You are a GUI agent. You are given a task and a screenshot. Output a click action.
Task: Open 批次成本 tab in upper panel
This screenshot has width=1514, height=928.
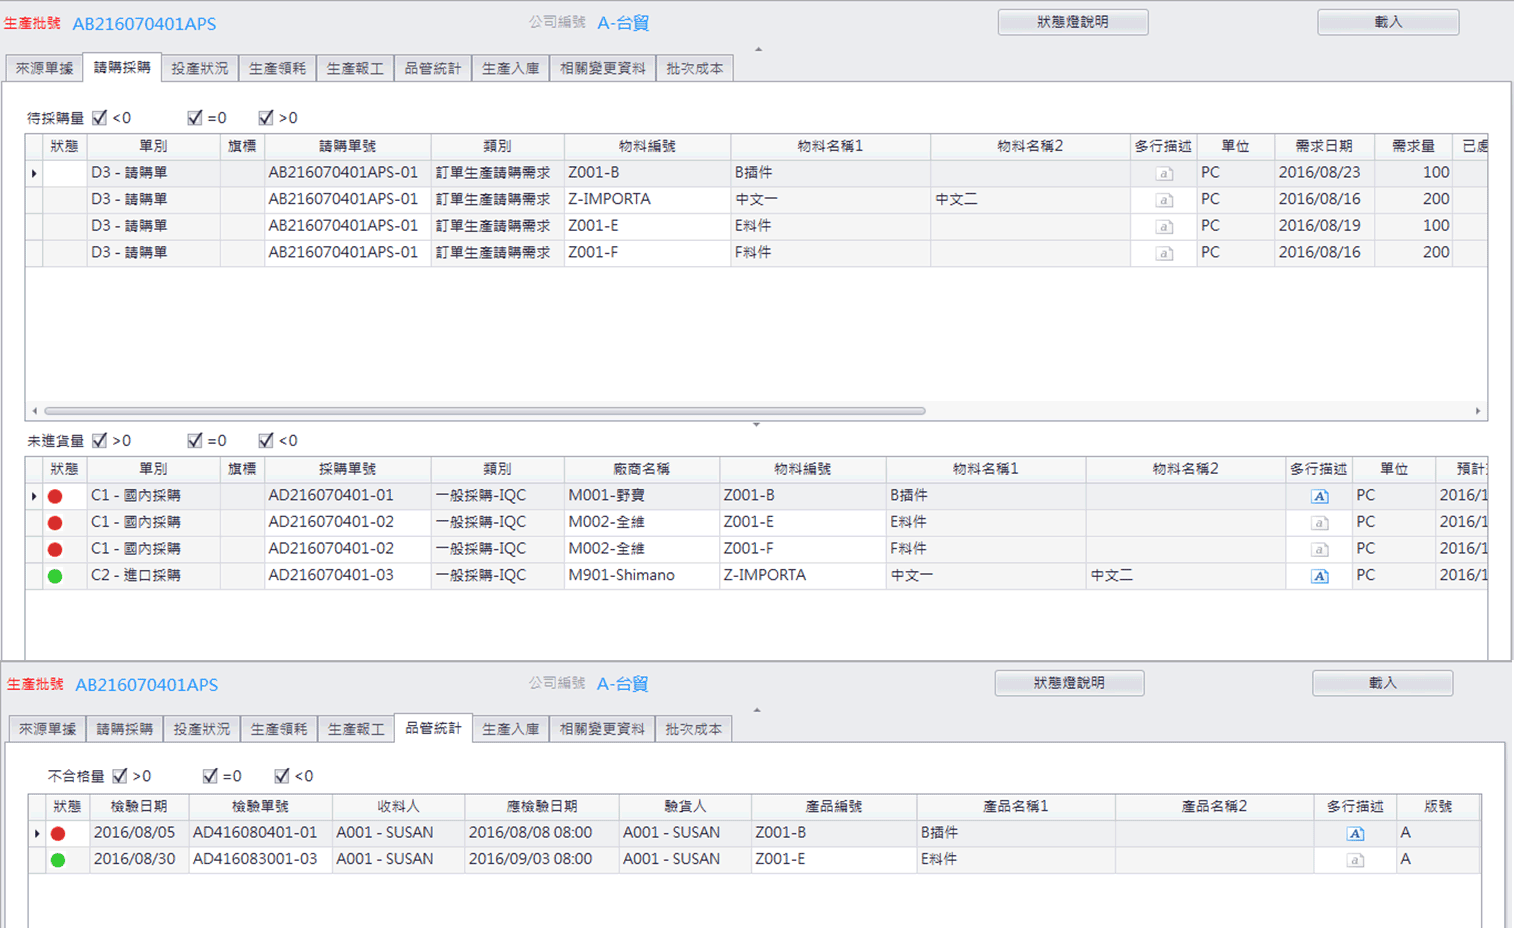pyautogui.click(x=695, y=68)
